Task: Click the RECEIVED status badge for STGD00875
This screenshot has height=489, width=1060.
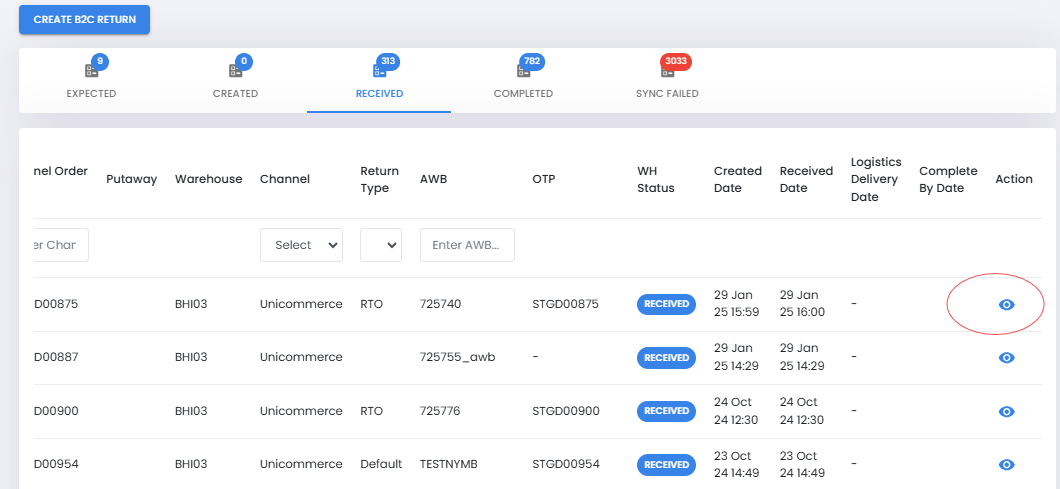Action: [x=667, y=304]
